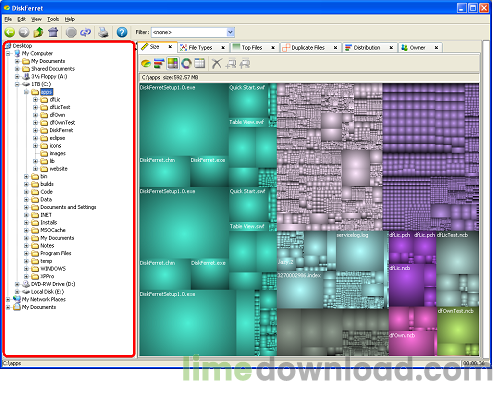Screen dimensions: 500x400
Task: Expand the WINDOWS folder tree node
Action: tap(26, 269)
